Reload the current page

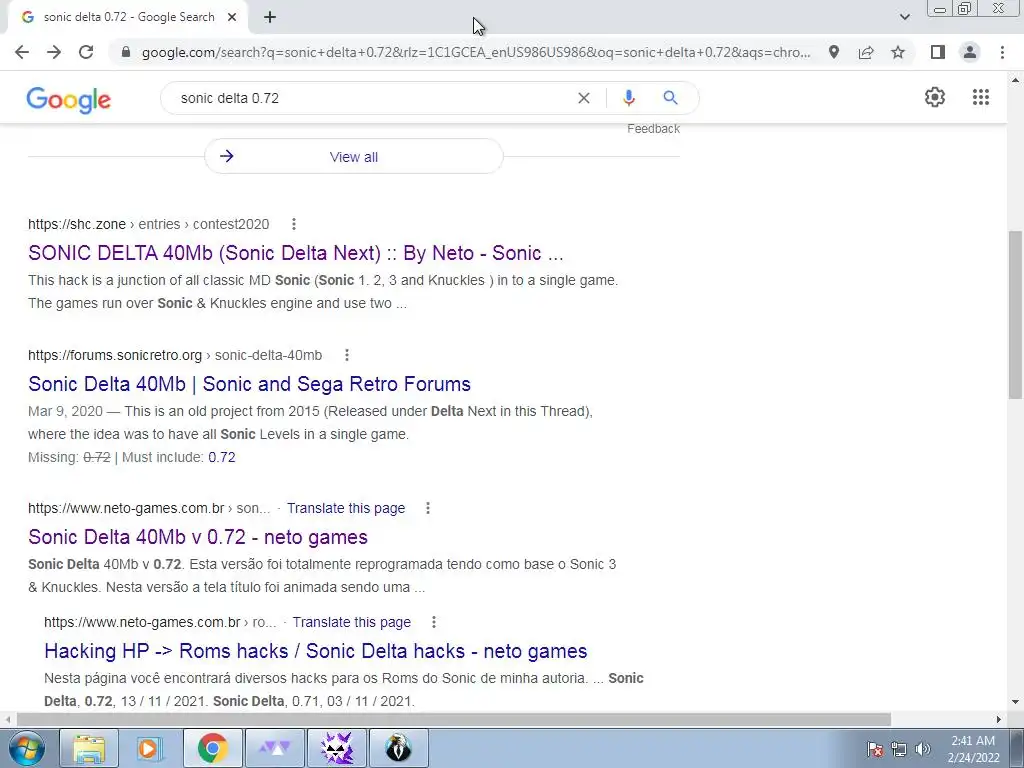point(86,52)
